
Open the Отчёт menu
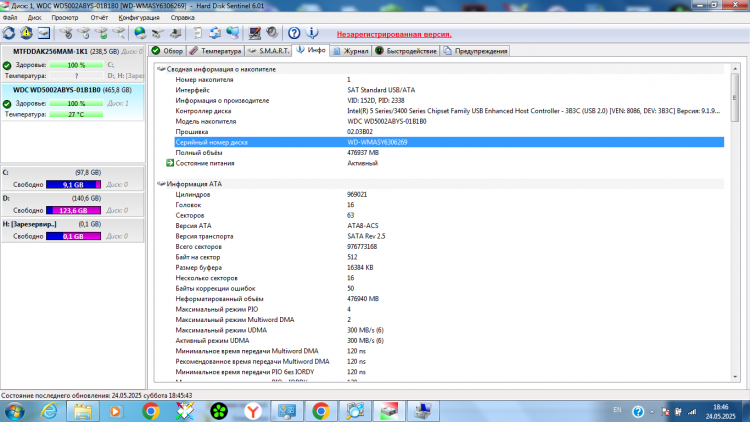tap(99, 18)
